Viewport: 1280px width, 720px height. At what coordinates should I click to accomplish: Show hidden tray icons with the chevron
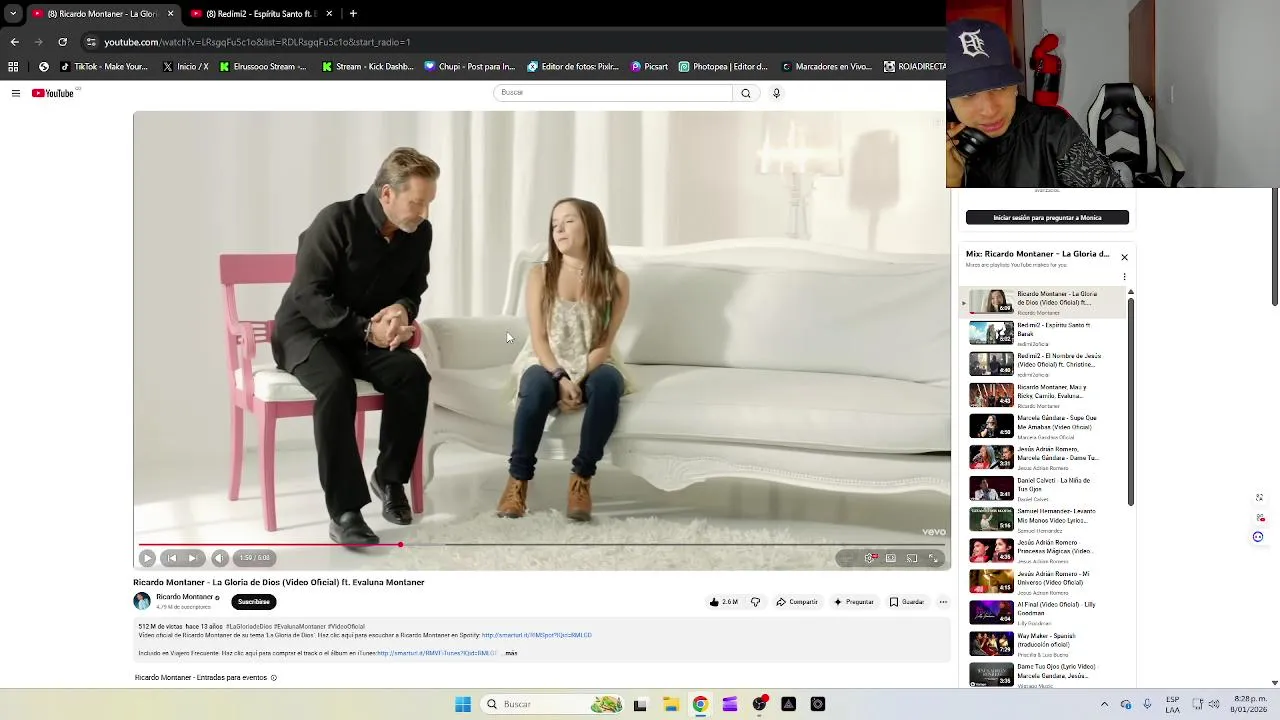point(1104,704)
